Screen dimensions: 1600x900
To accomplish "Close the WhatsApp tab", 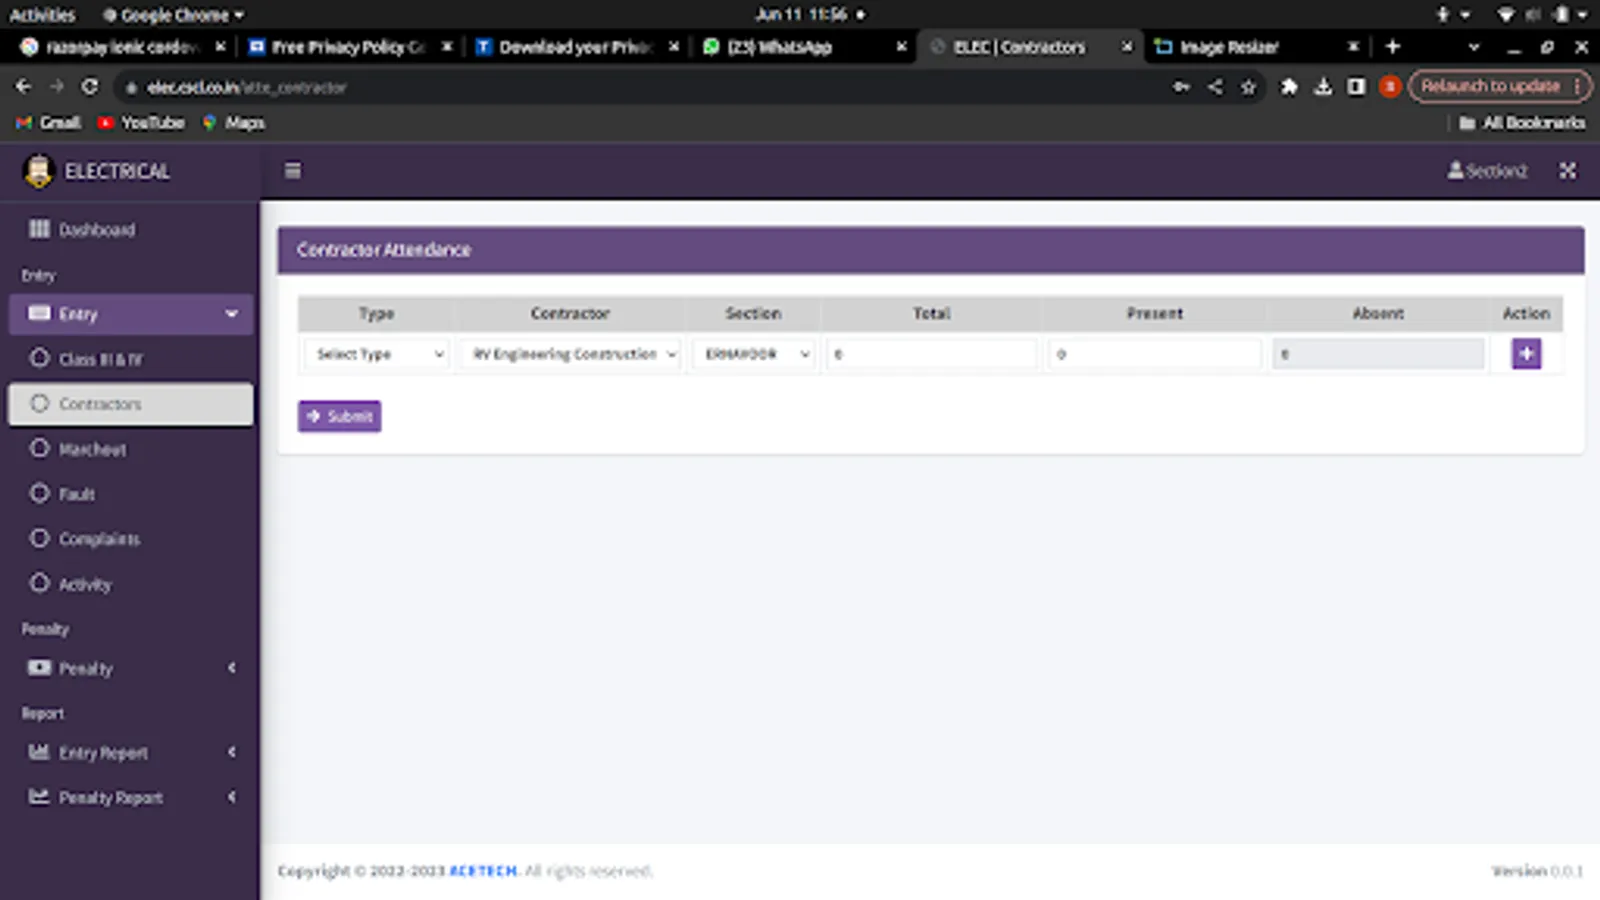I will click(x=901, y=47).
